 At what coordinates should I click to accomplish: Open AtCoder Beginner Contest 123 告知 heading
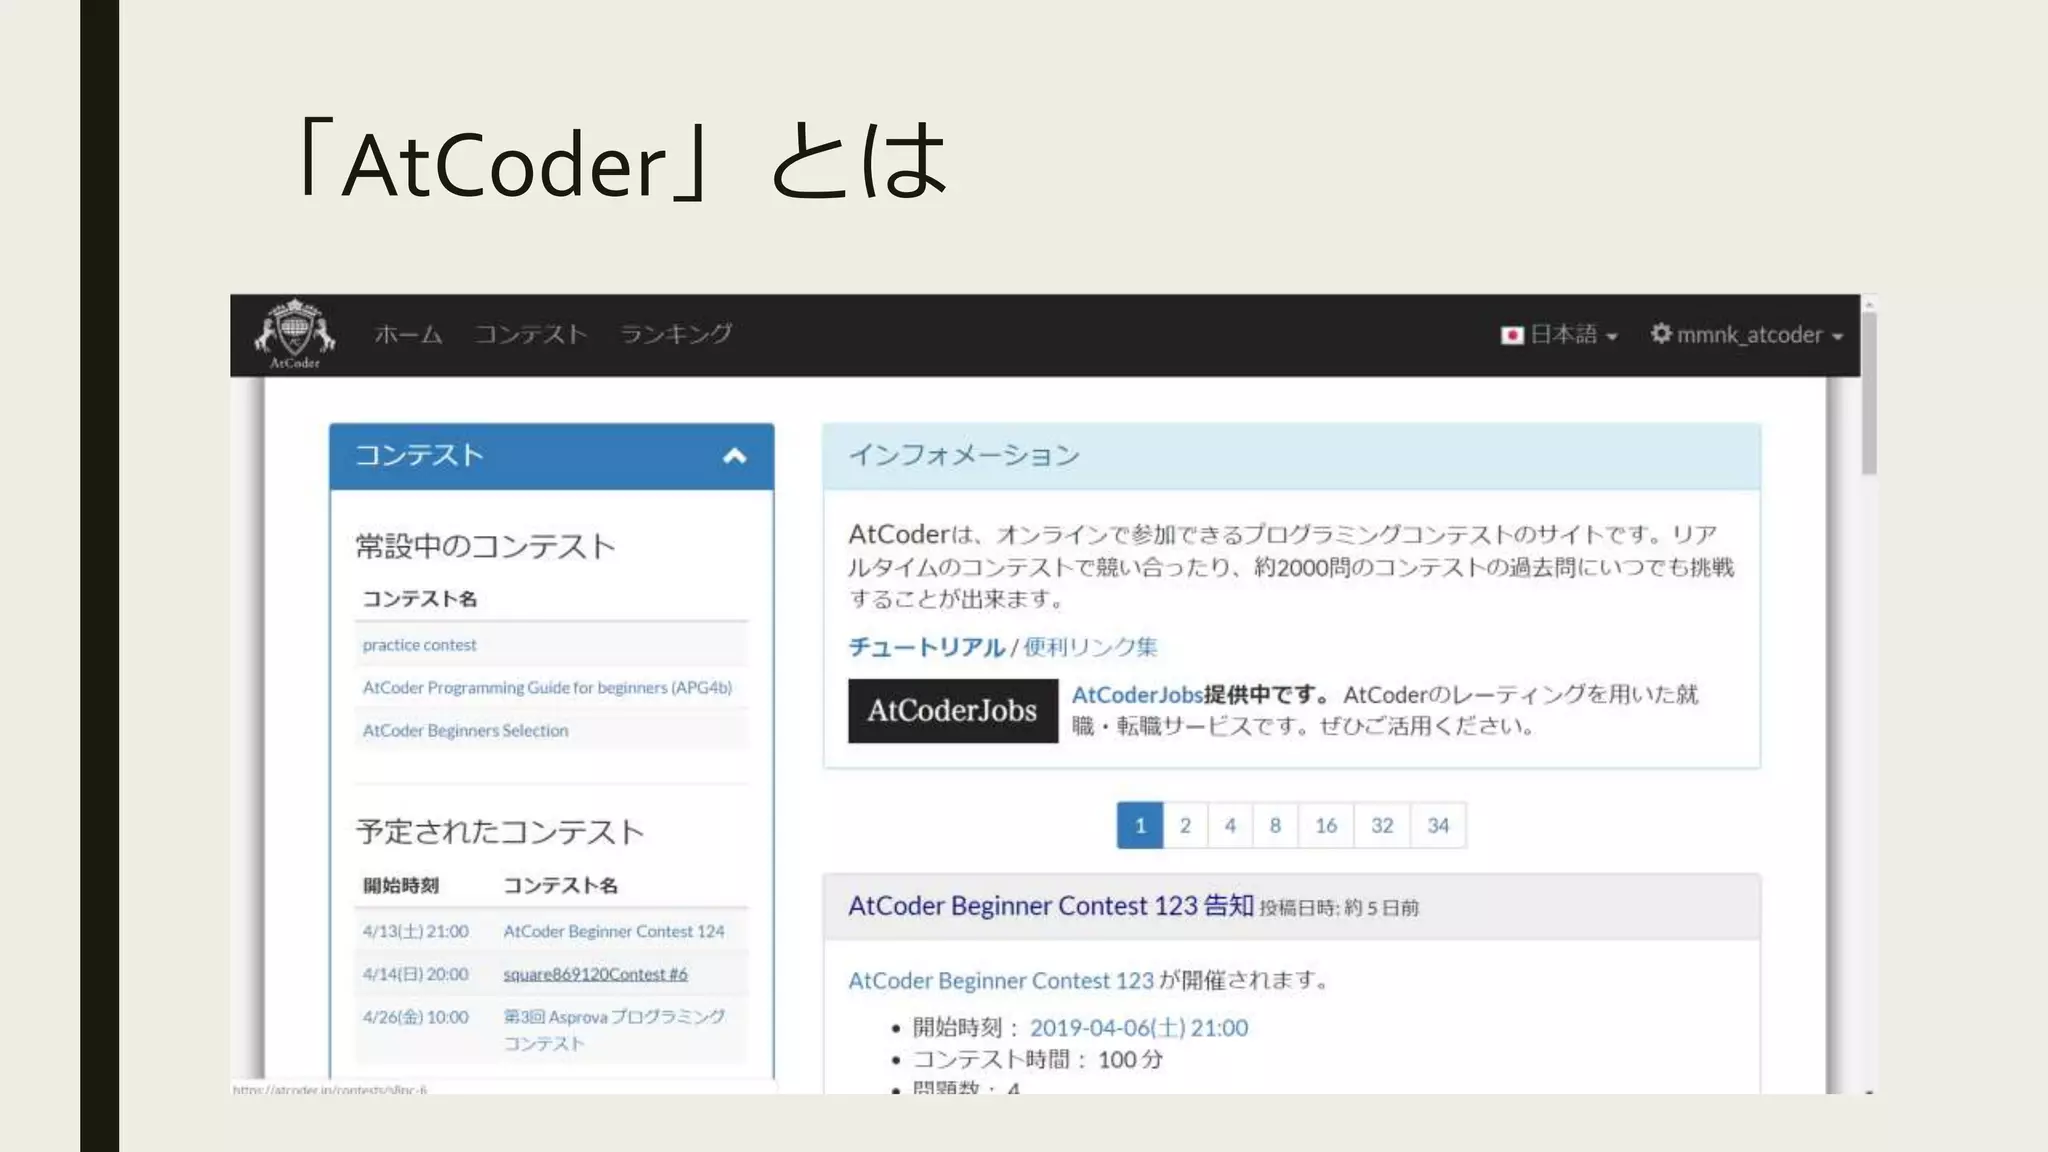[x=1050, y=906]
